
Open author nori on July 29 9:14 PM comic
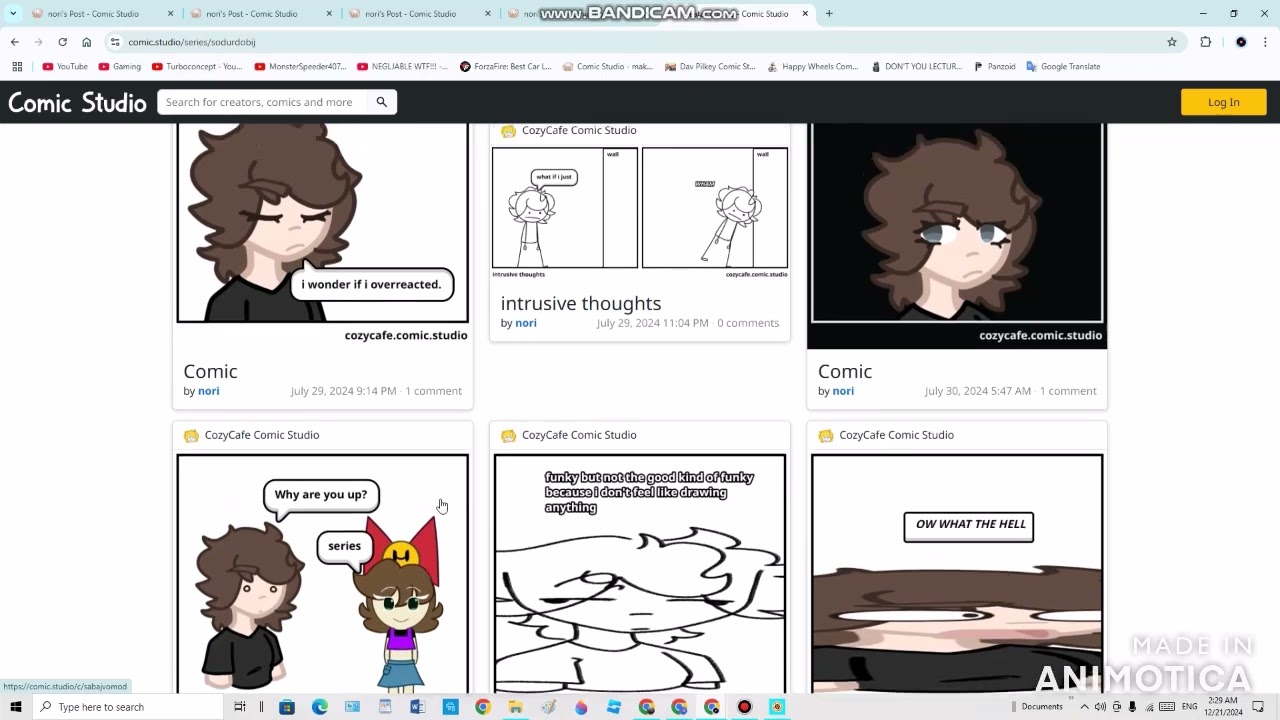[208, 391]
